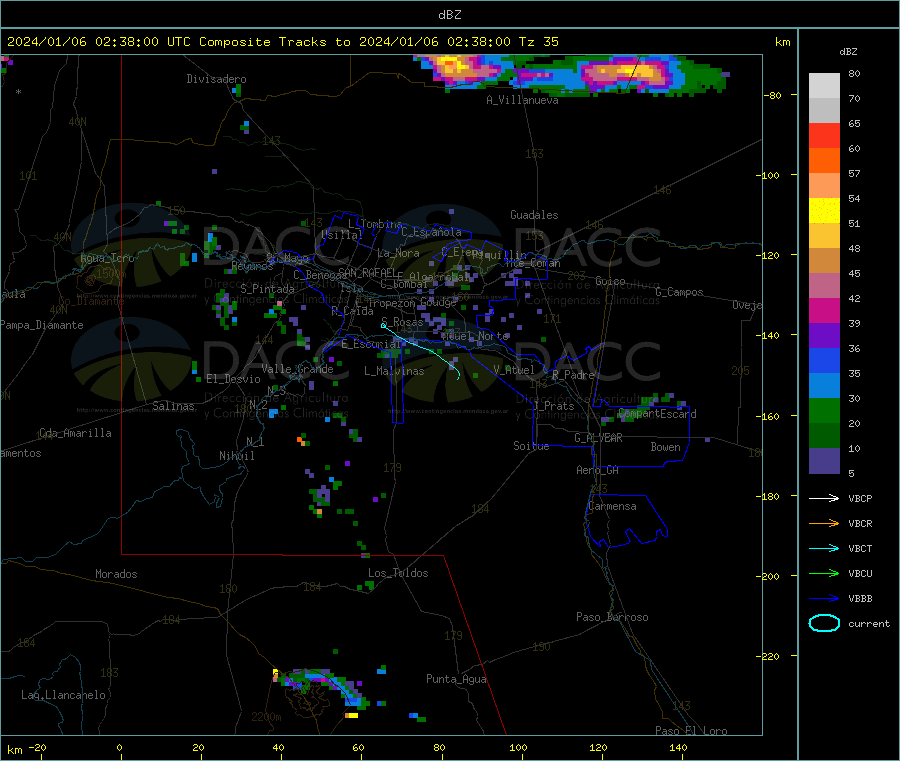Image resolution: width=900 pixels, height=761 pixels.
Task: Click the 'Bowen' map label
Action: 665,447
